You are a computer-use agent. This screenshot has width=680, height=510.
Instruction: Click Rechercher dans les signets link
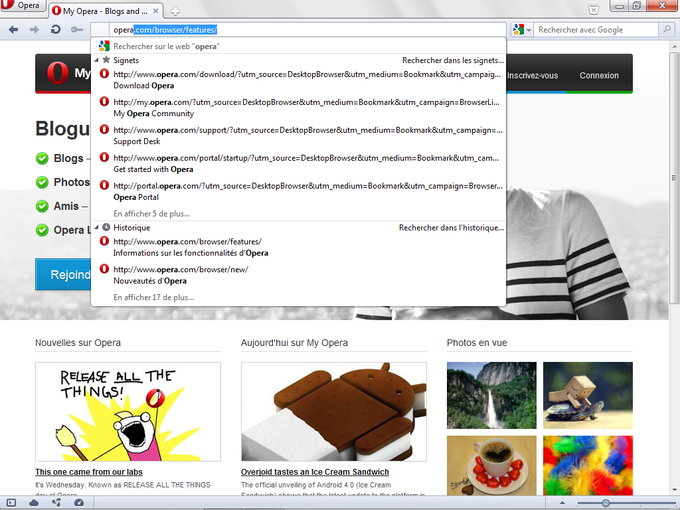[453, 60]
